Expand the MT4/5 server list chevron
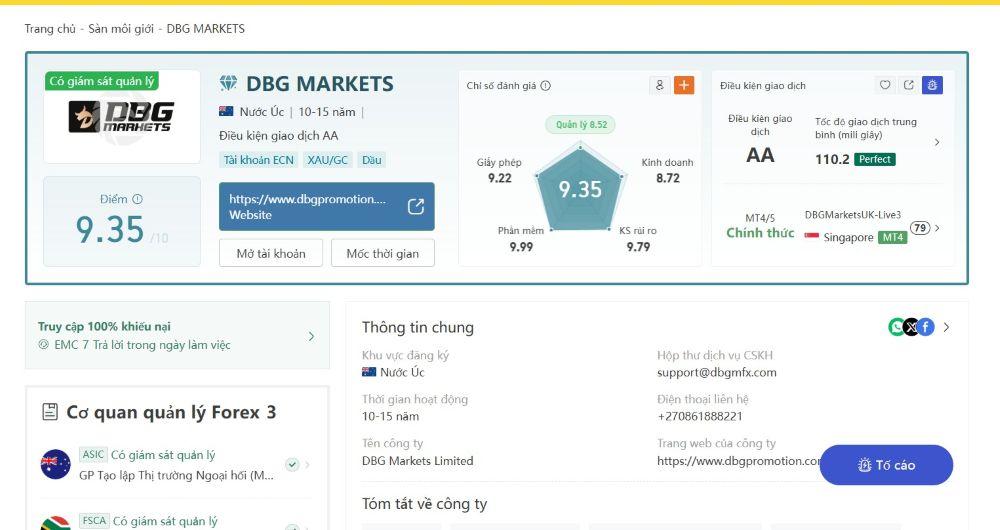 [937, 228]
